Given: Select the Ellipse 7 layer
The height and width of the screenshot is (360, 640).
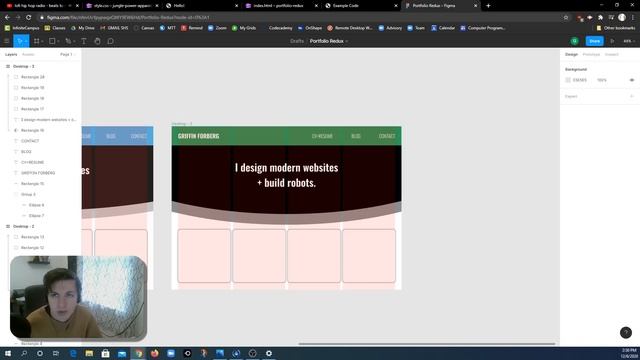Looking at the screenshot, I should point(36,216).
